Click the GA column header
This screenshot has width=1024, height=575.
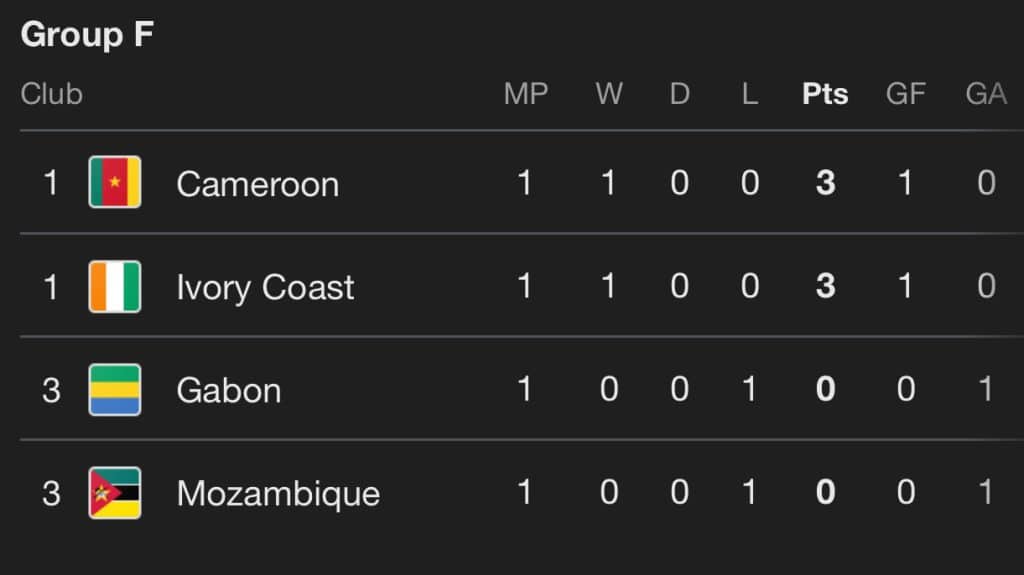pyautogui.click(x=985, y=94)
